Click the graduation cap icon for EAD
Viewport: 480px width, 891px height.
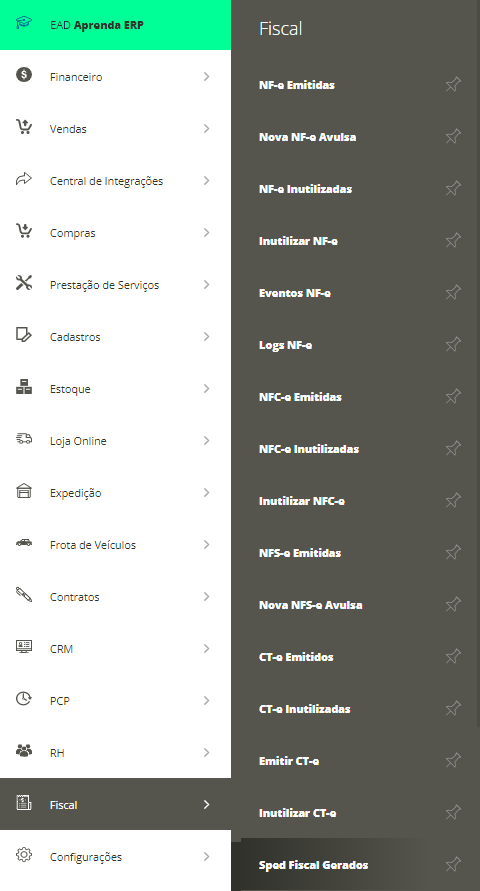pyautogui.click(x=24, y=24)
